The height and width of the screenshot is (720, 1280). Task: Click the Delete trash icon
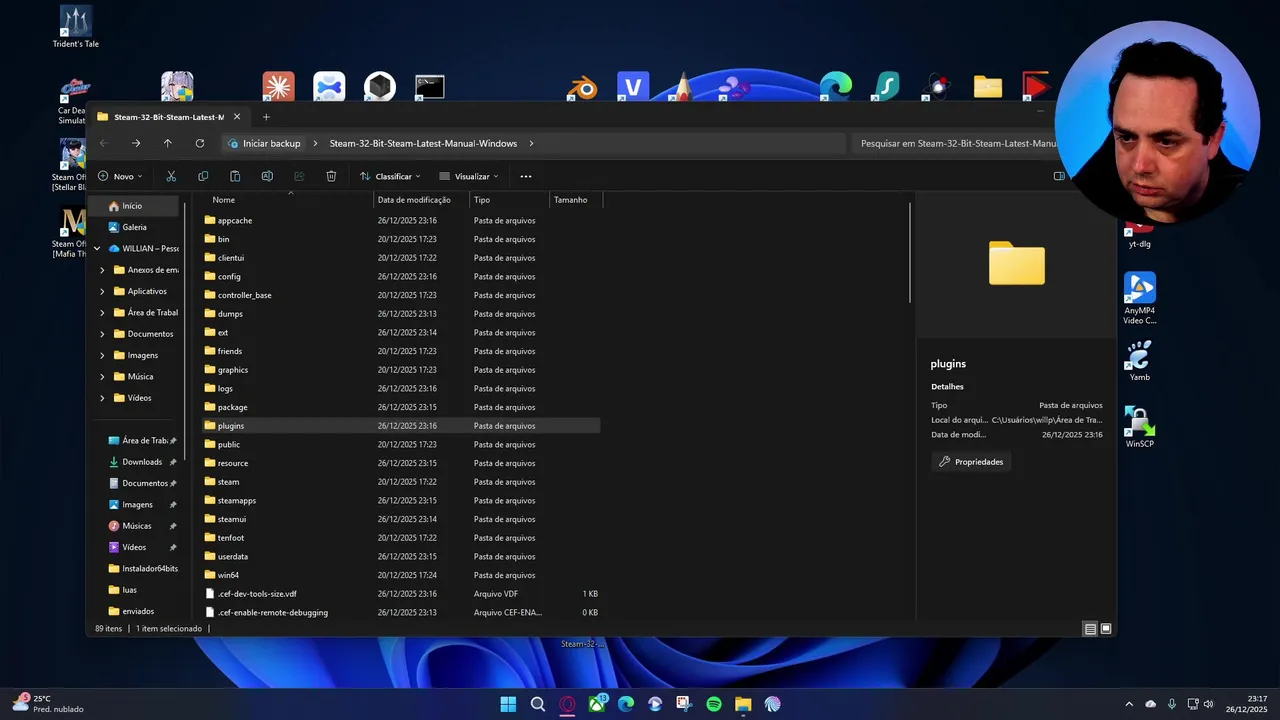(331, 176)
